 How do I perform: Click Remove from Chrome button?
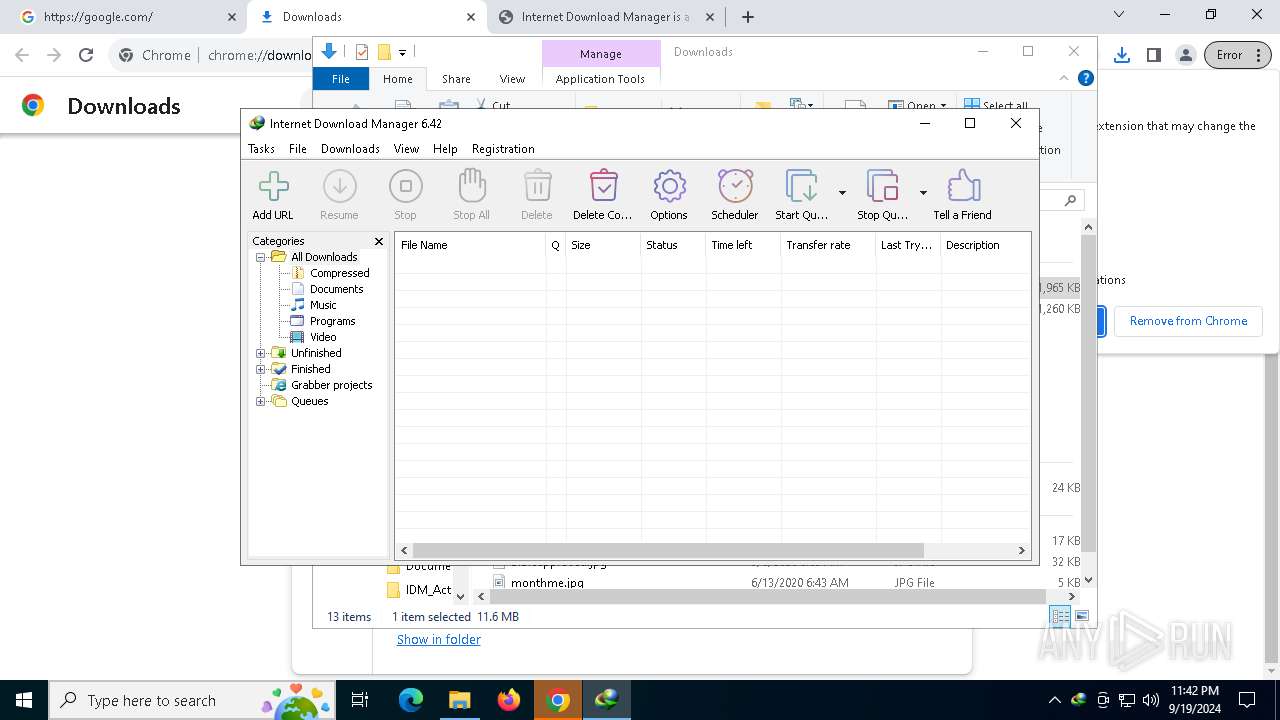pos(1188,321)
